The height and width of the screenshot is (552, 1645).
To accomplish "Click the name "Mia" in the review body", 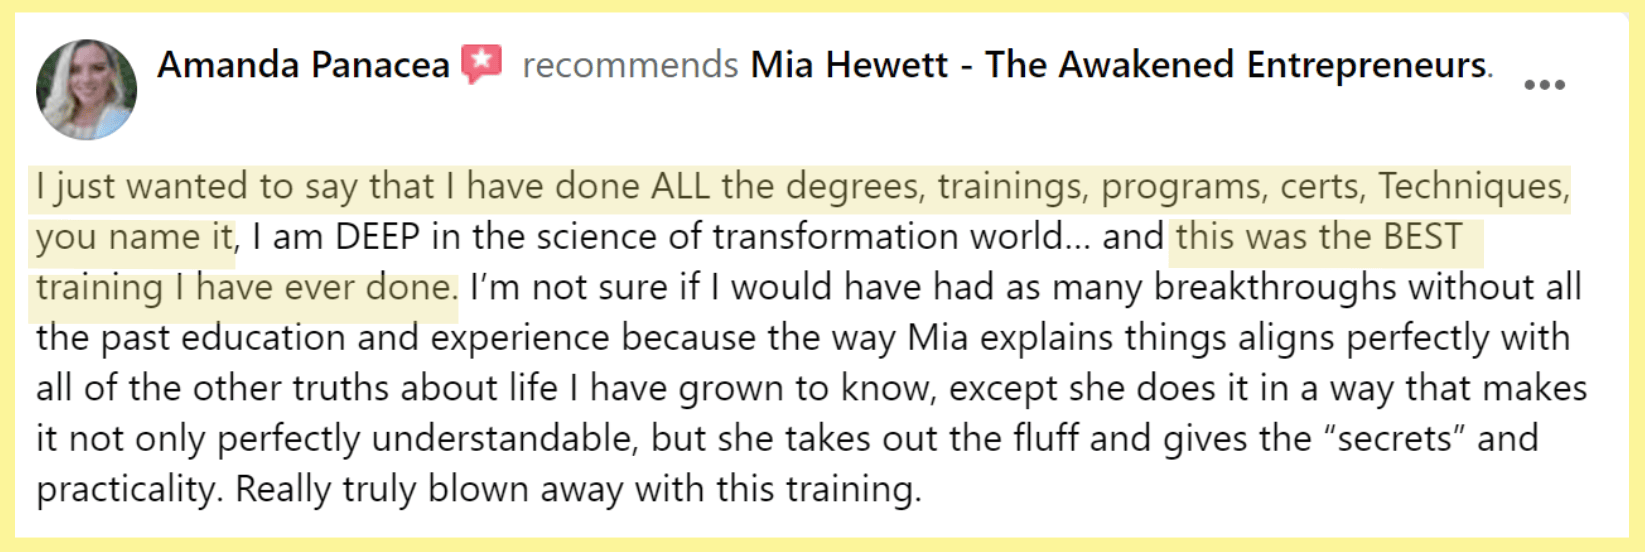I will (937, 338).
